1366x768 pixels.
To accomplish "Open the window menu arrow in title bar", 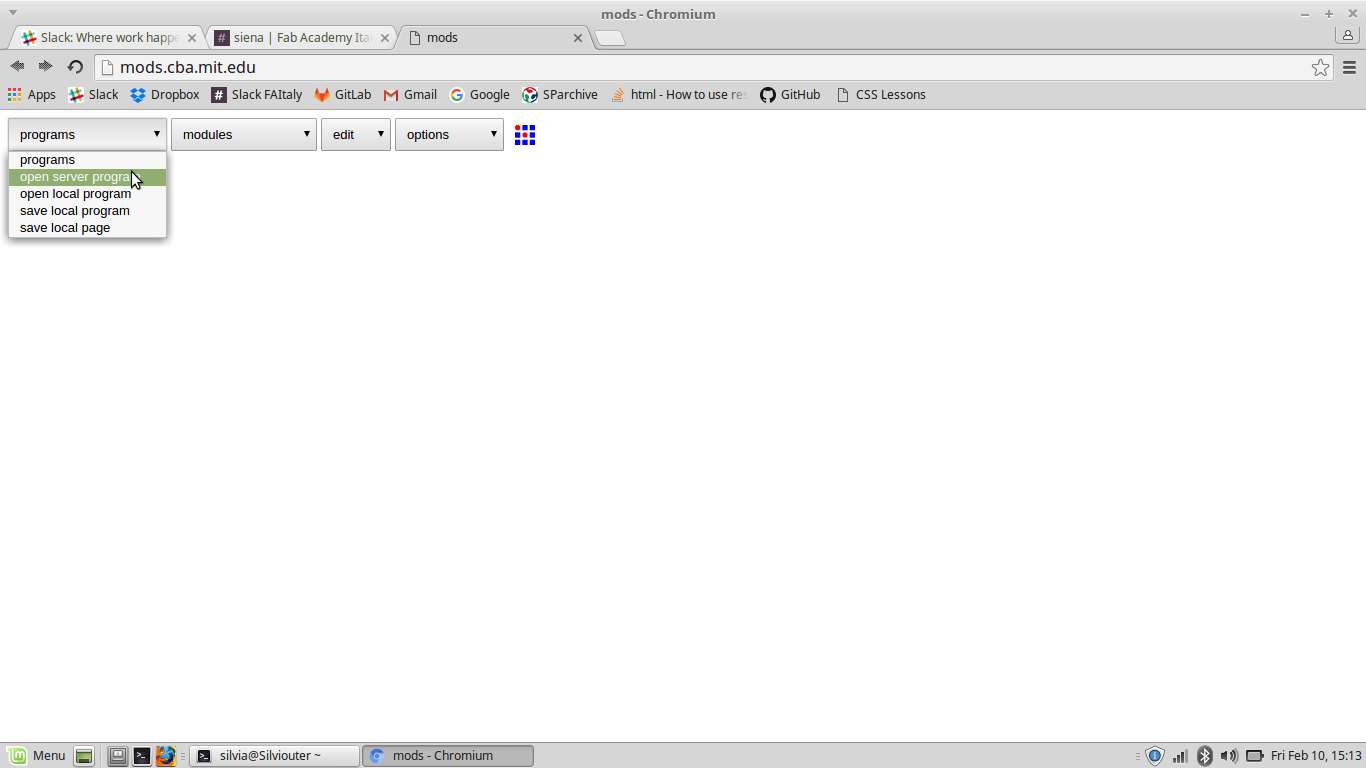I will (13, 12).
